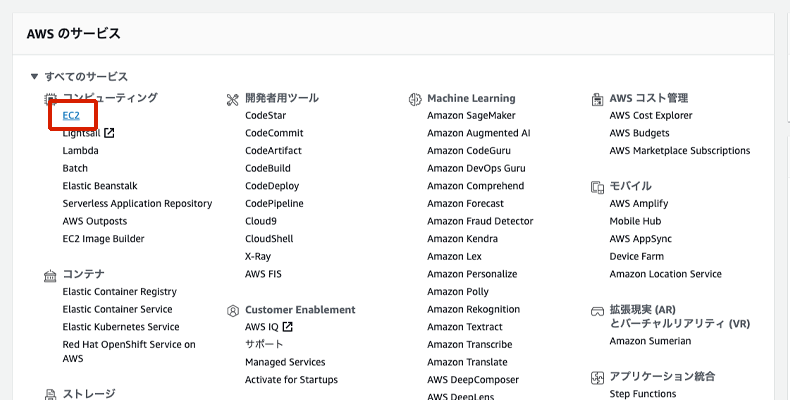Open Amazon Forecast
Image resolution: width=790 pixels, height=400 pixels.
coord(466,204)
